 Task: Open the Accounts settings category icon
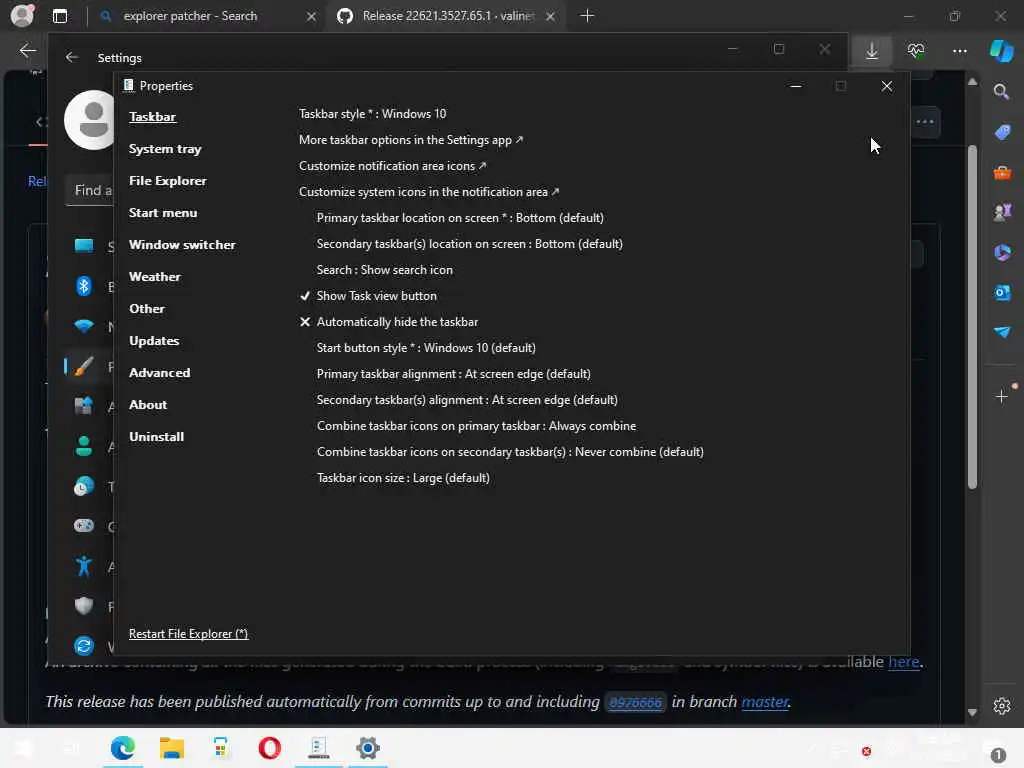click(x=84, y=446)
